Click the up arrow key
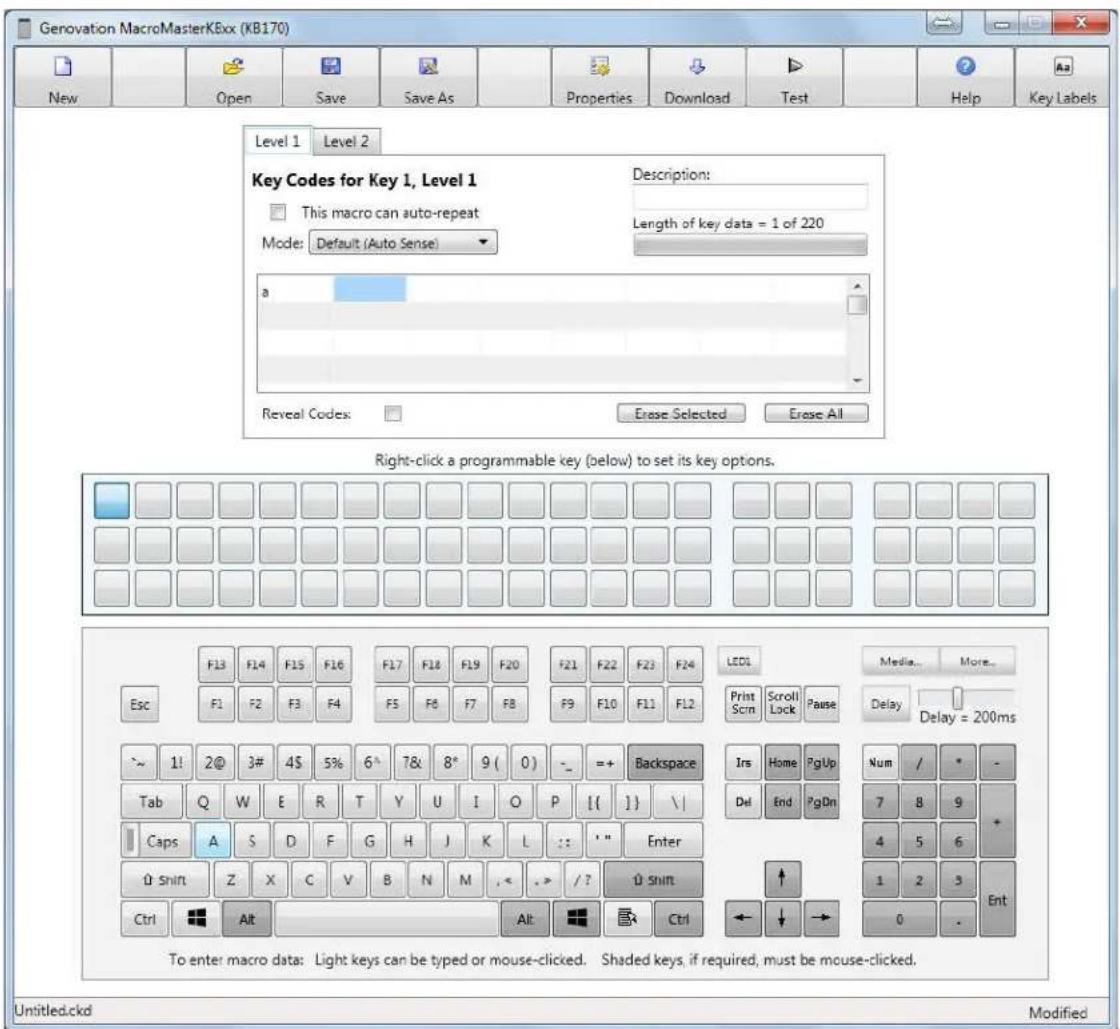The image size is (1120, 1029). tap(781, 879)
